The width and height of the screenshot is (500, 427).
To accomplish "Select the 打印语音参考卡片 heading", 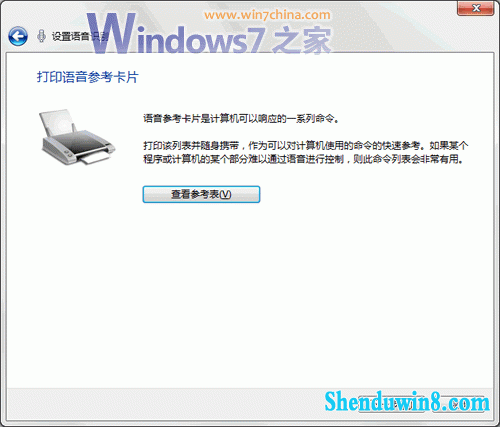I will pyautogui.click(x=88, y=77).
